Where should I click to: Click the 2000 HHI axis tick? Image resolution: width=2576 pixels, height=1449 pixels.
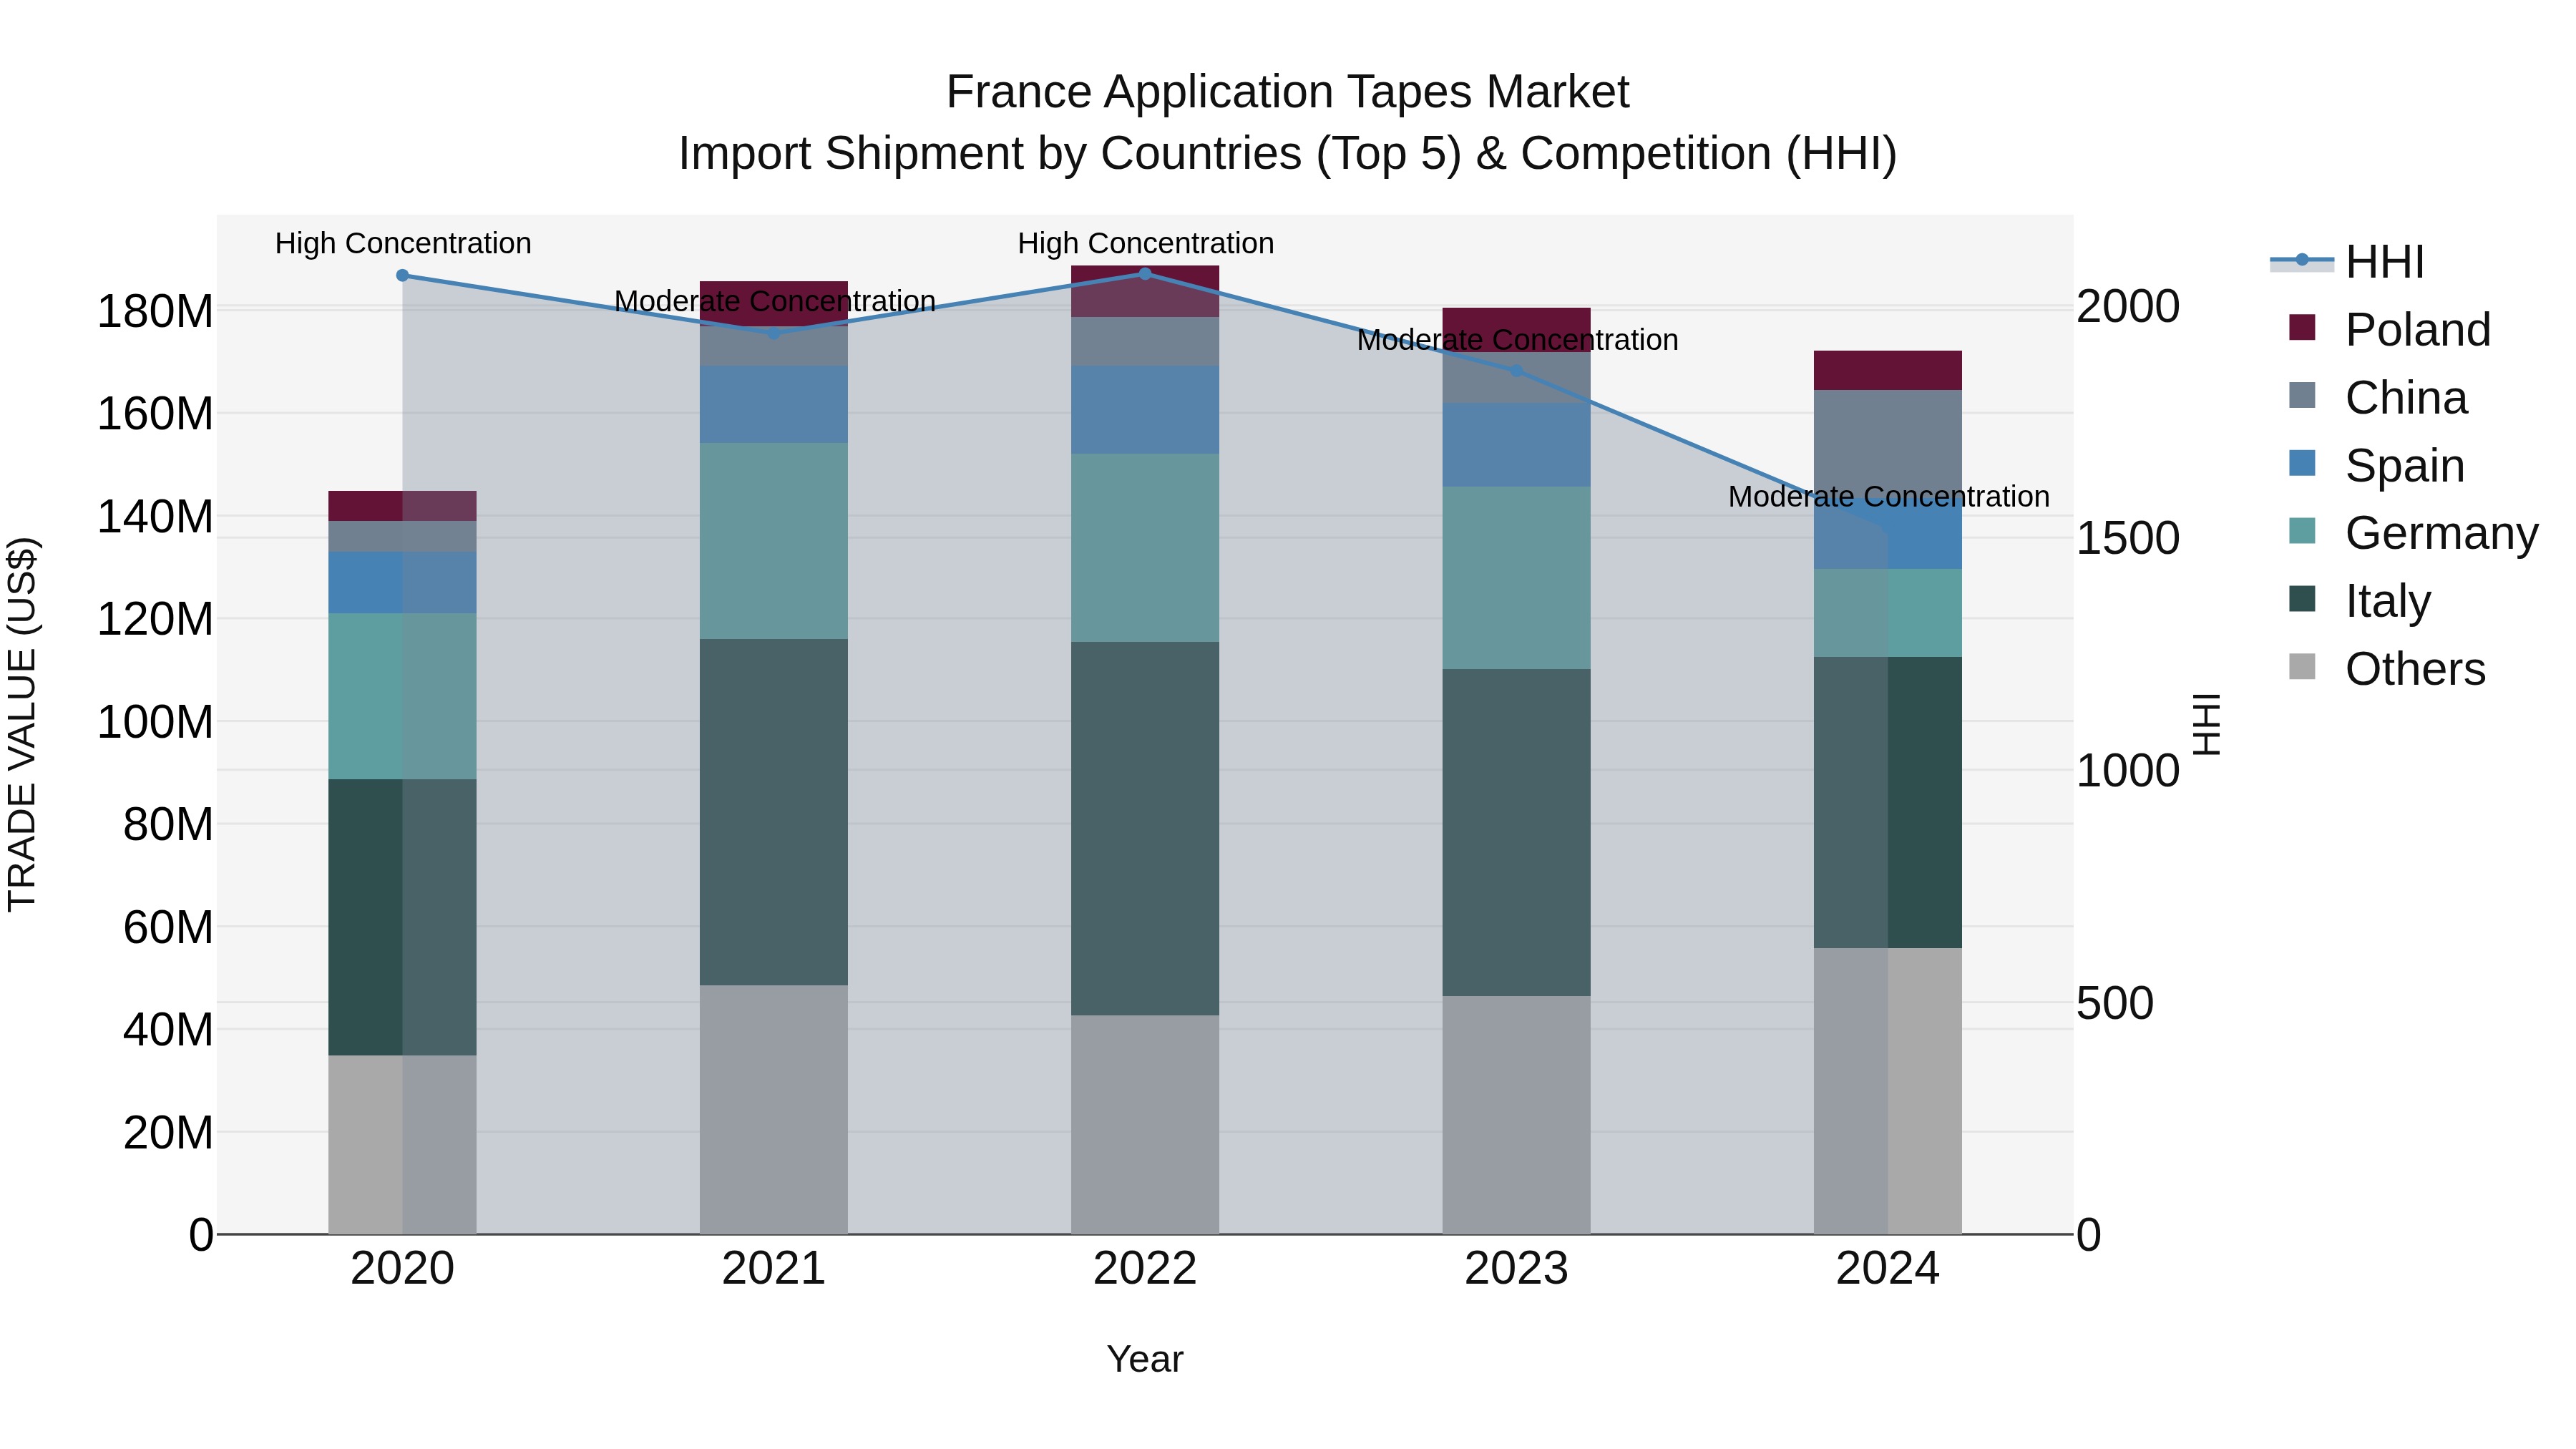point(2128,306)
